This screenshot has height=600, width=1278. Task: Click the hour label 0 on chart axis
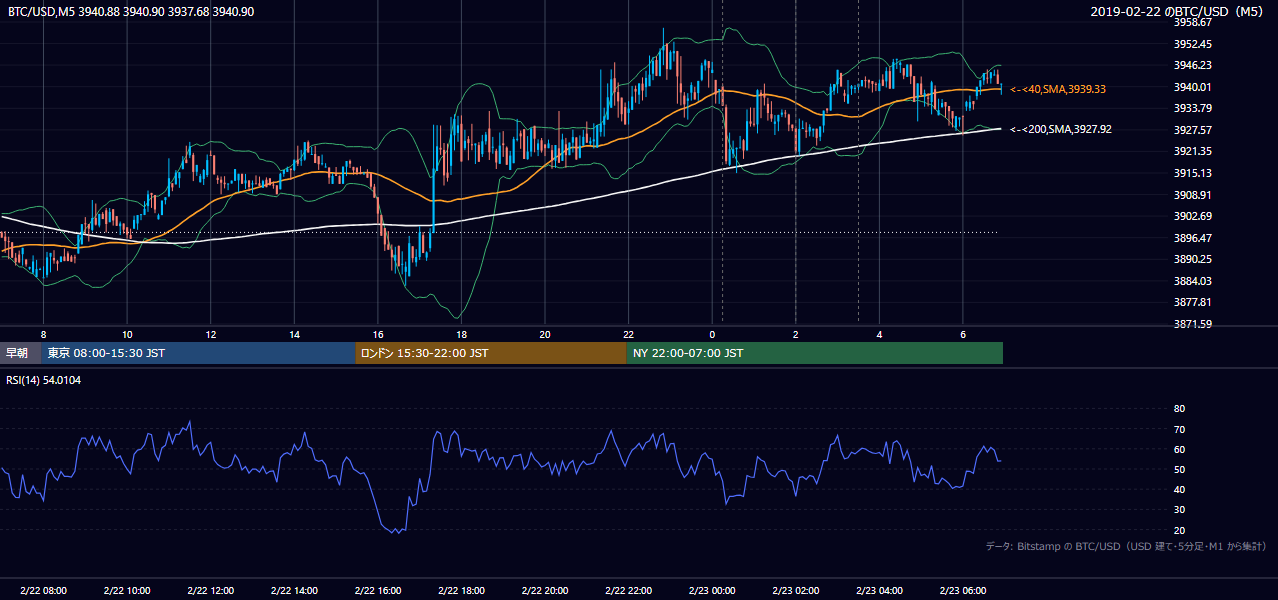[712, 334]
